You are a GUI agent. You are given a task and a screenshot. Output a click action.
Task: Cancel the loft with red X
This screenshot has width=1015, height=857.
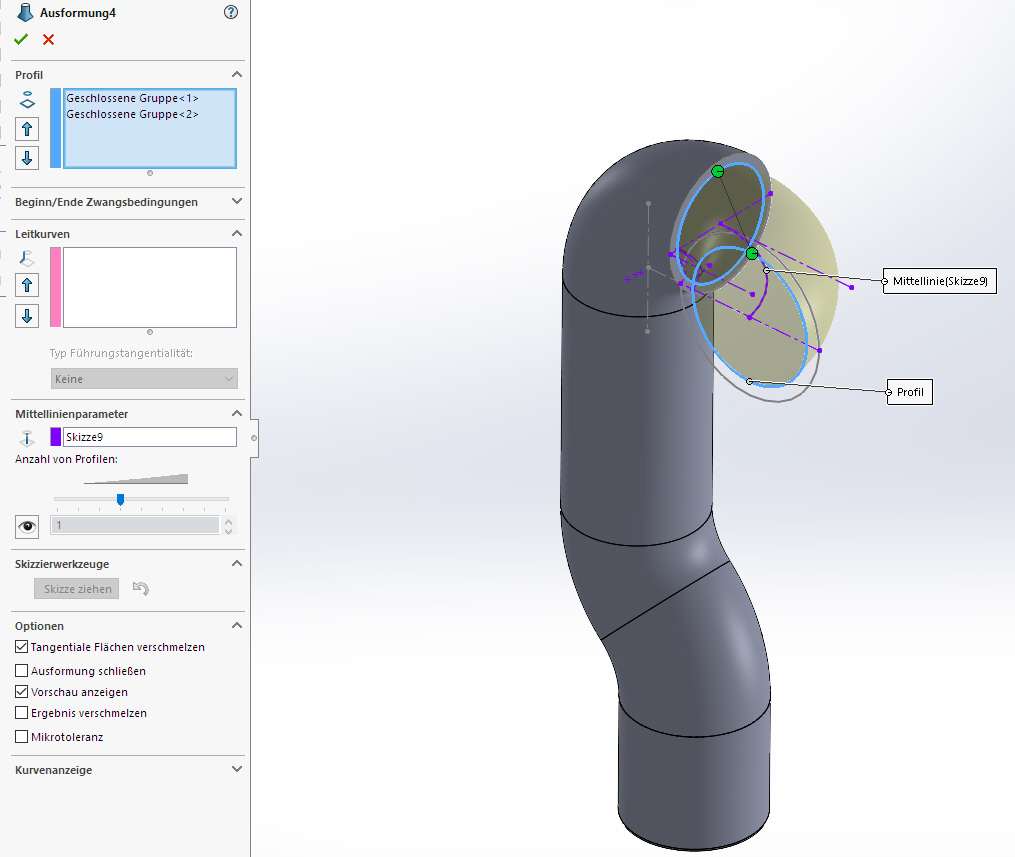coord(48,39)
